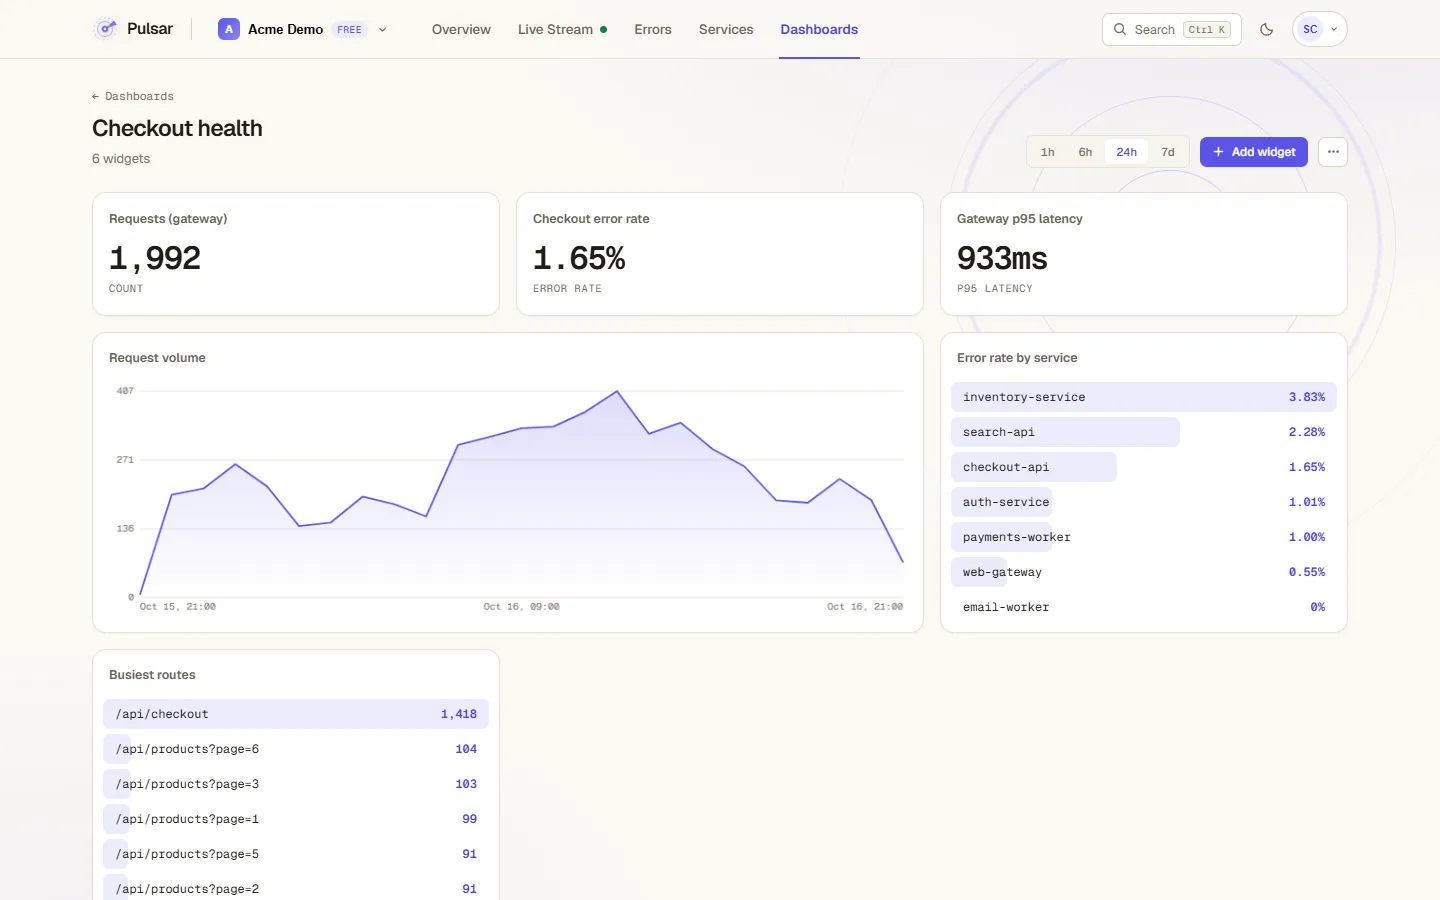Open the Live Stream tab
The height and width of the screenshot is (900, 1440).
click(562, 29)
